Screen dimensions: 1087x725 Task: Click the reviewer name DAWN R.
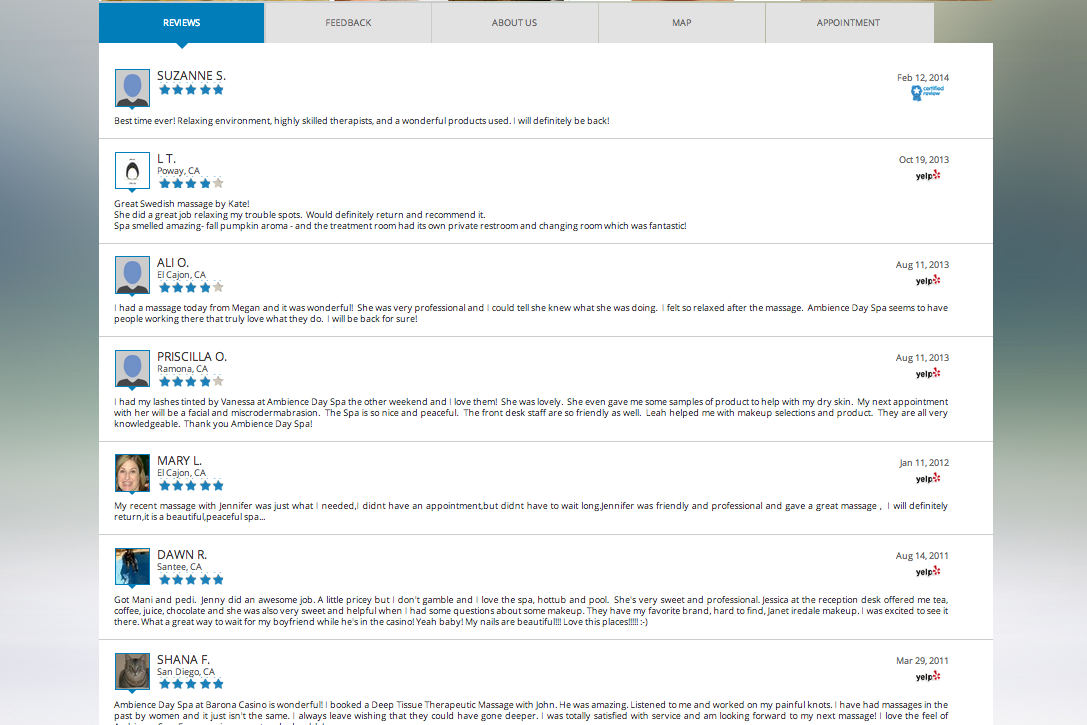pos(182,554)
